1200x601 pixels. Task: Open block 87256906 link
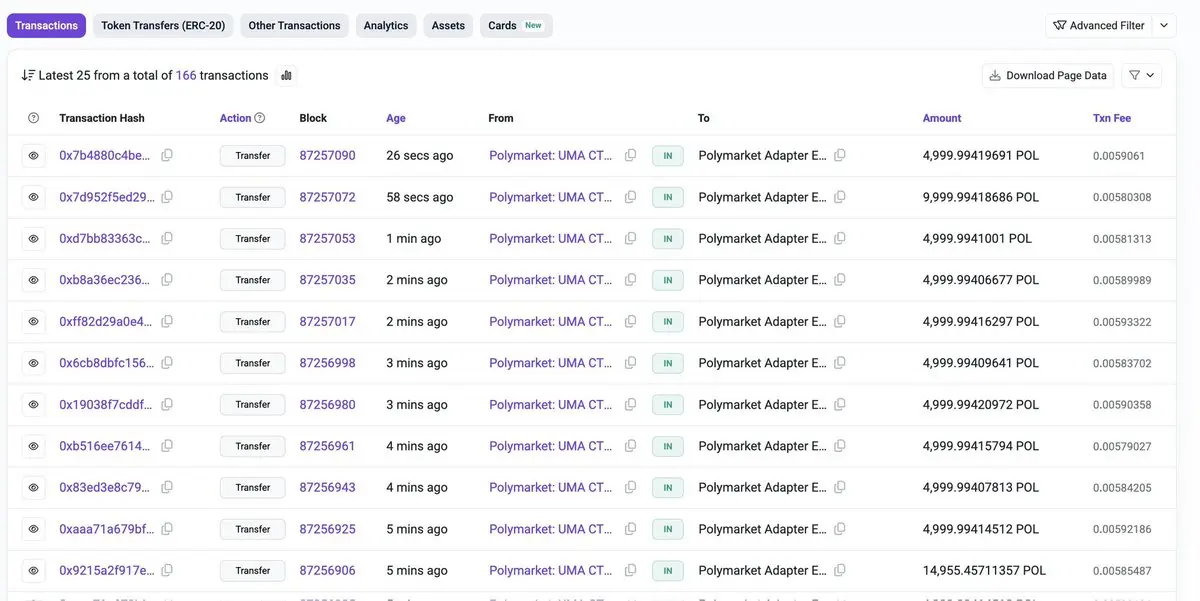point(327,570)
